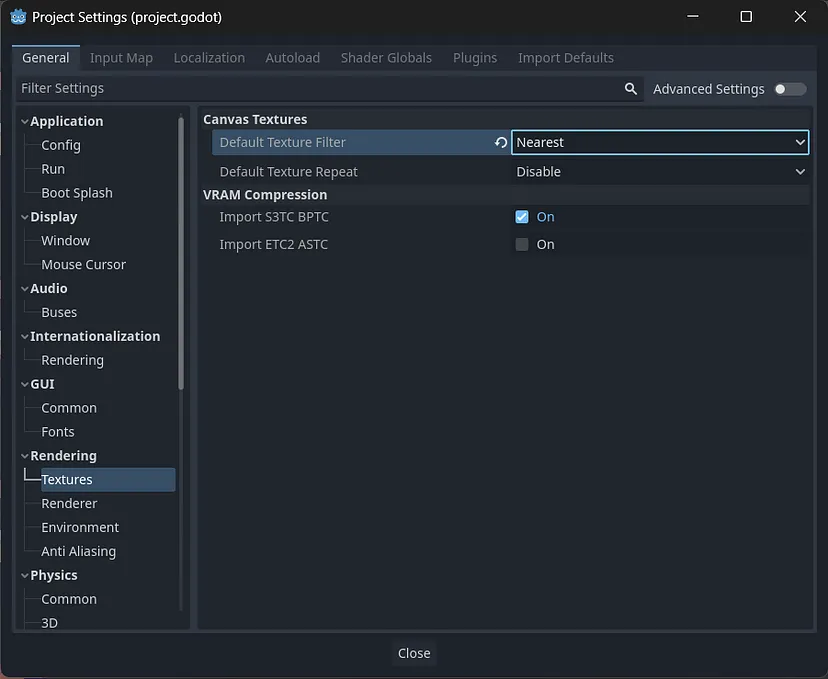Image resolution: width=828 pixels, height=679 pixels.
Task: Click the Close button
Action: click(414, 653)
